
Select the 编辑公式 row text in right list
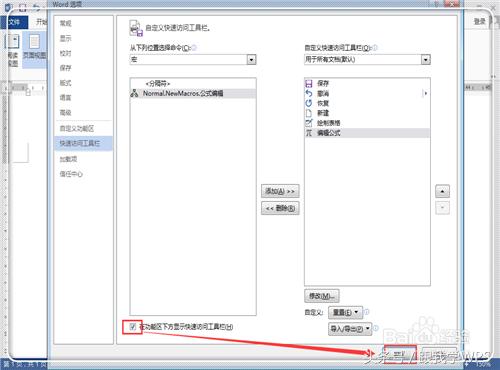328,133
